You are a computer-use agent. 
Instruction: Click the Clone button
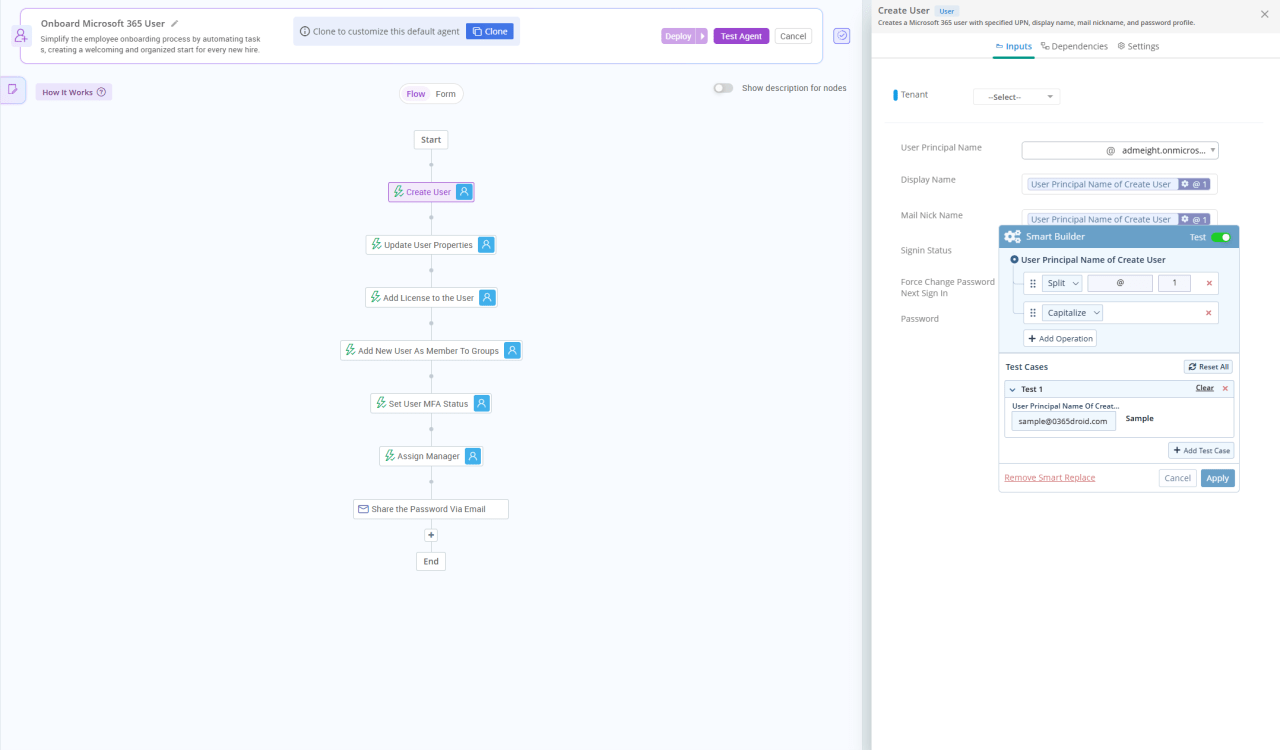pos(489,31)
